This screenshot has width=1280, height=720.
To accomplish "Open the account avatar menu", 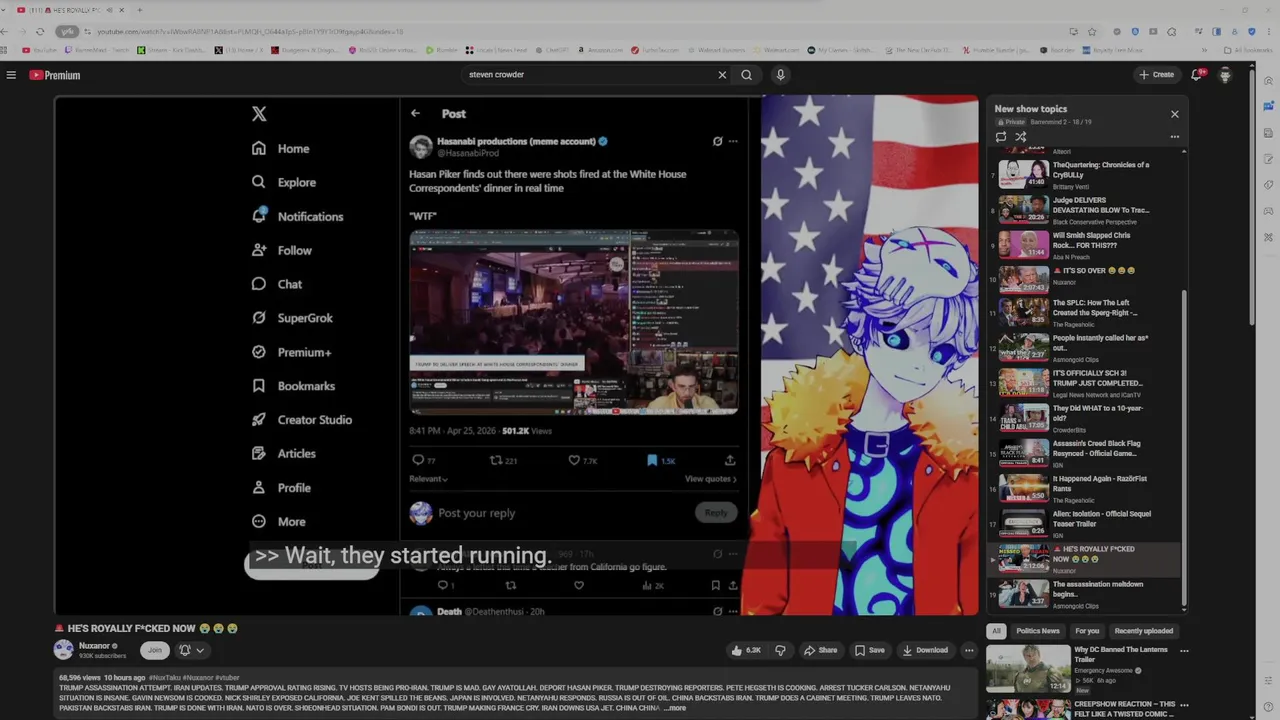I will (x=1225, y=75).
